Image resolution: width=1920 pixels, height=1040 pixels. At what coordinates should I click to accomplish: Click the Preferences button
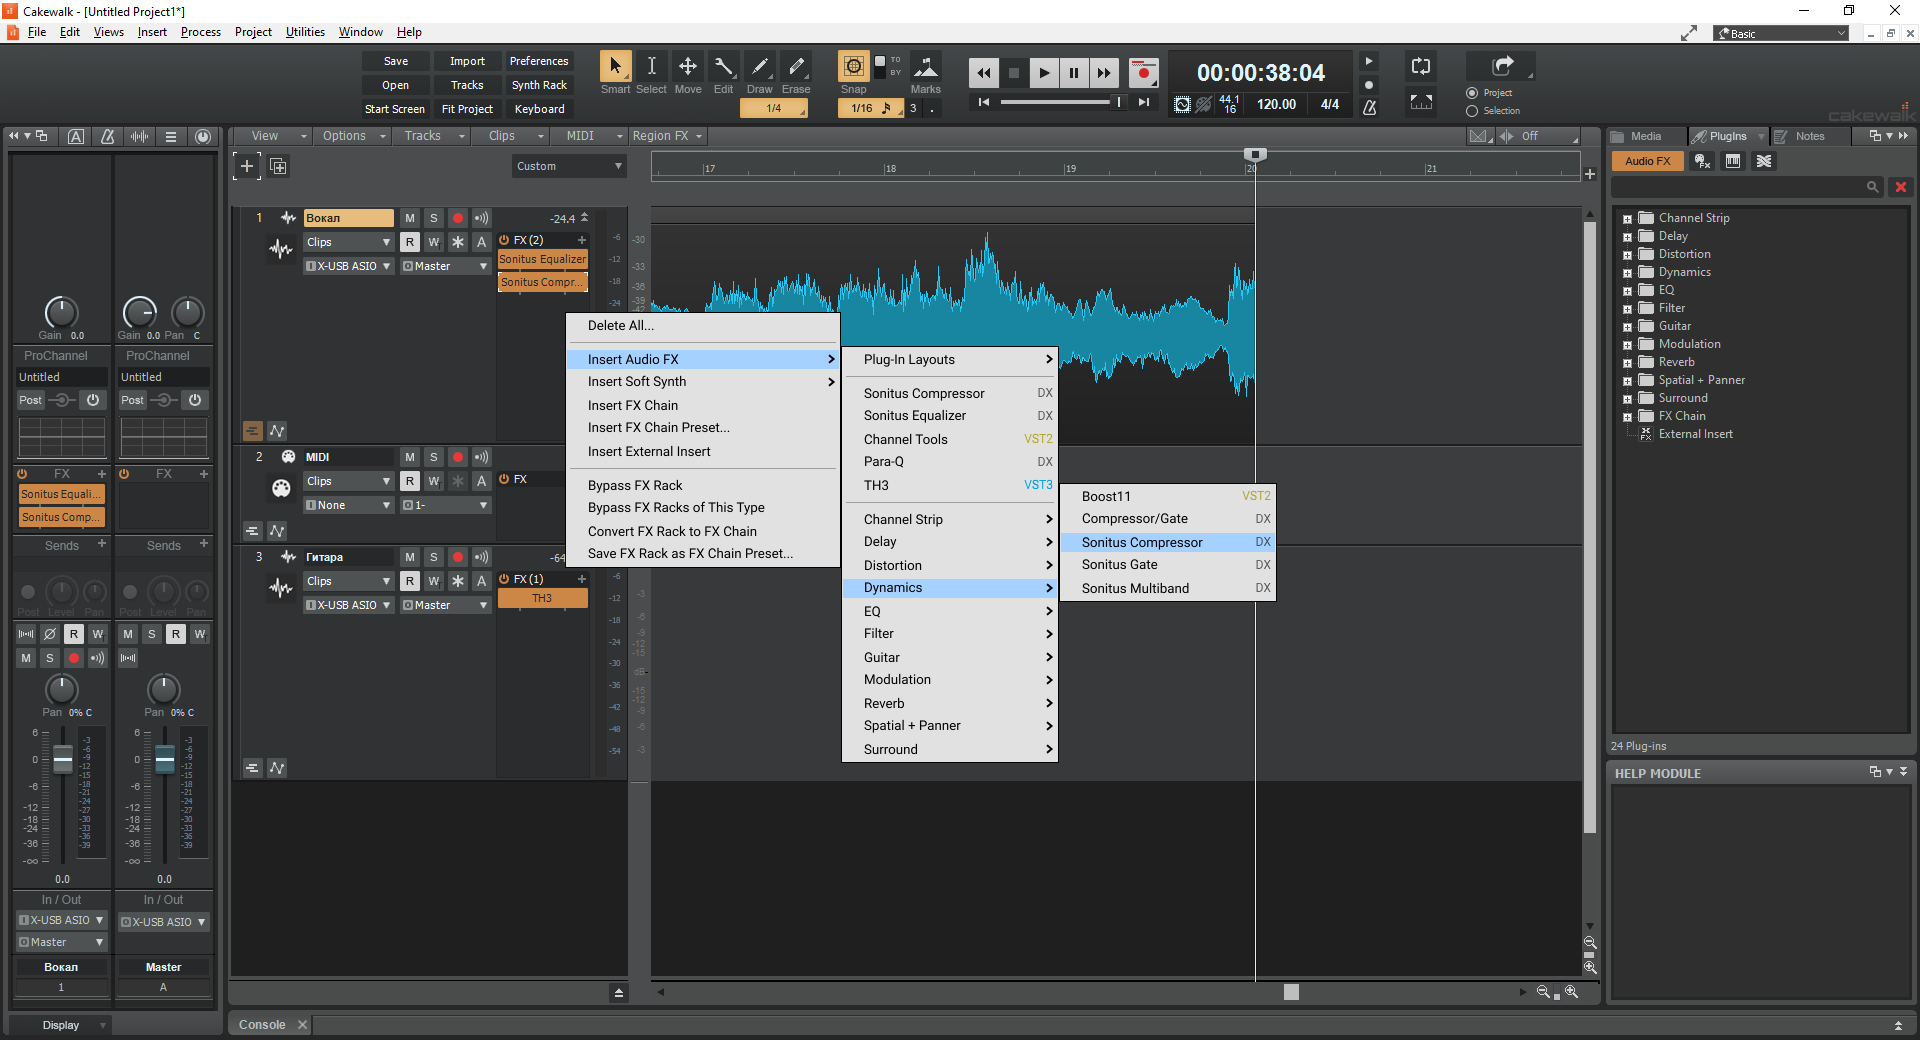pos(539,61)
